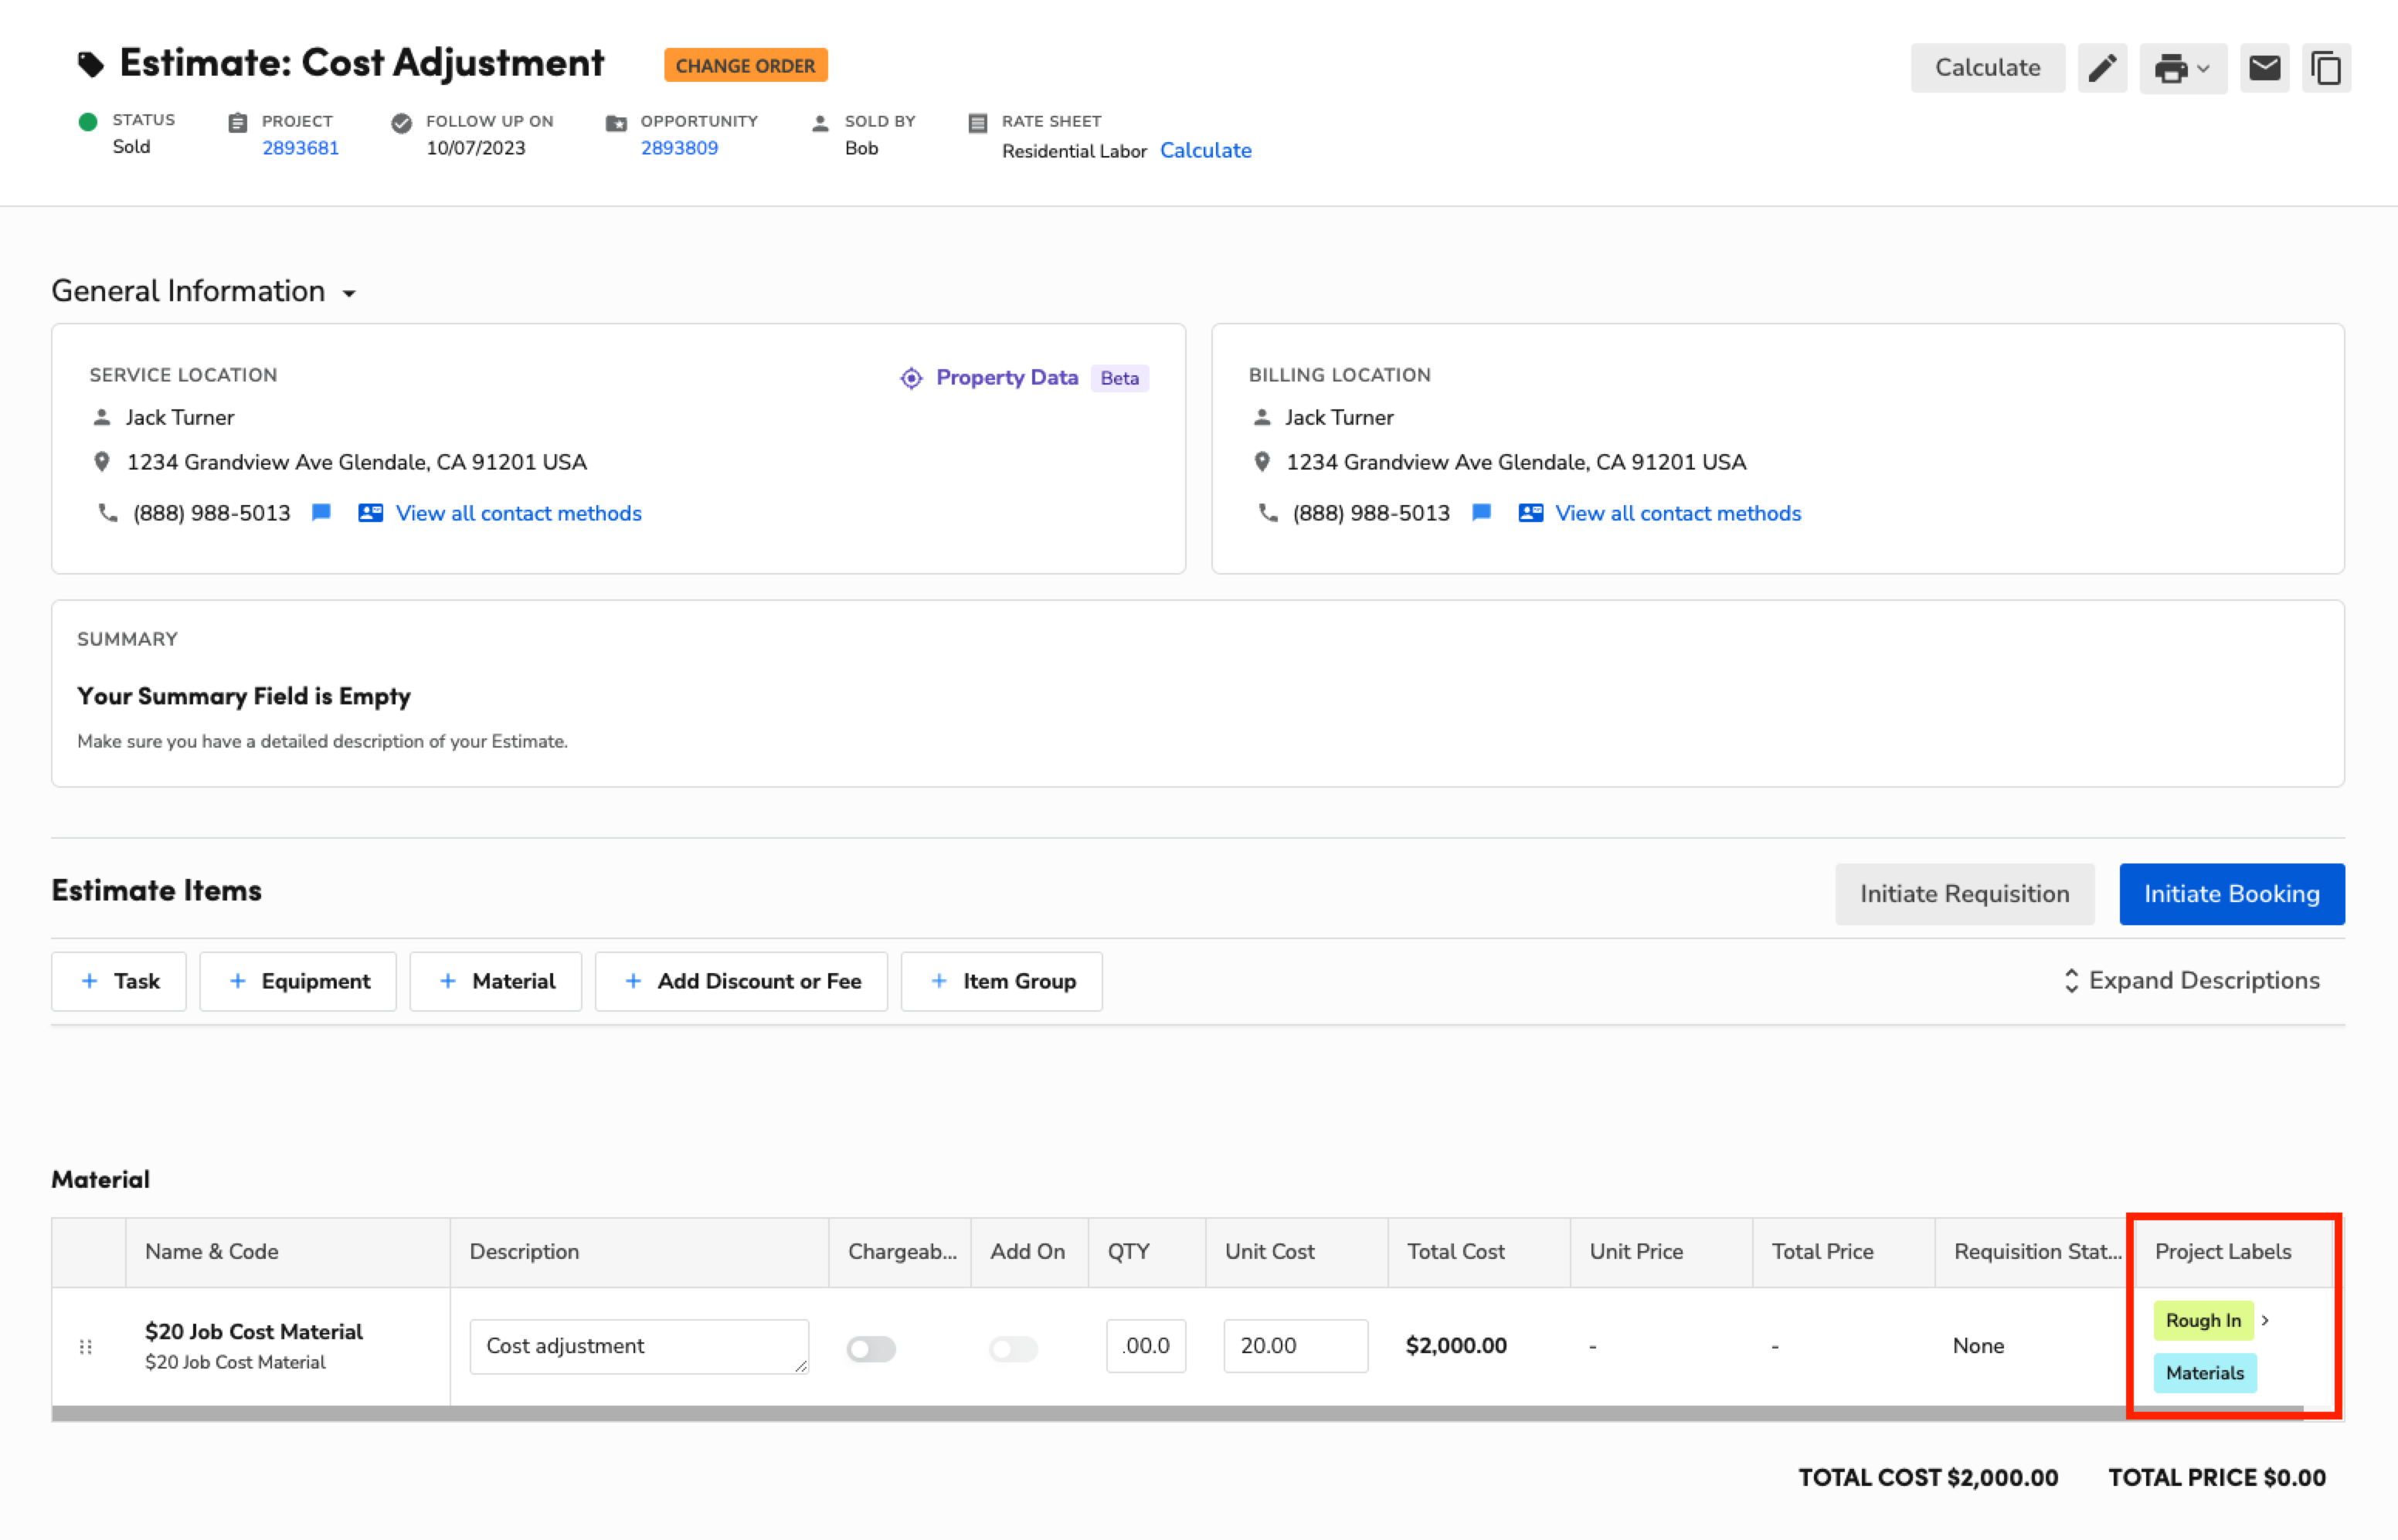
Task: Click the pencil edit icon
Action: (x=2101, y=68)
